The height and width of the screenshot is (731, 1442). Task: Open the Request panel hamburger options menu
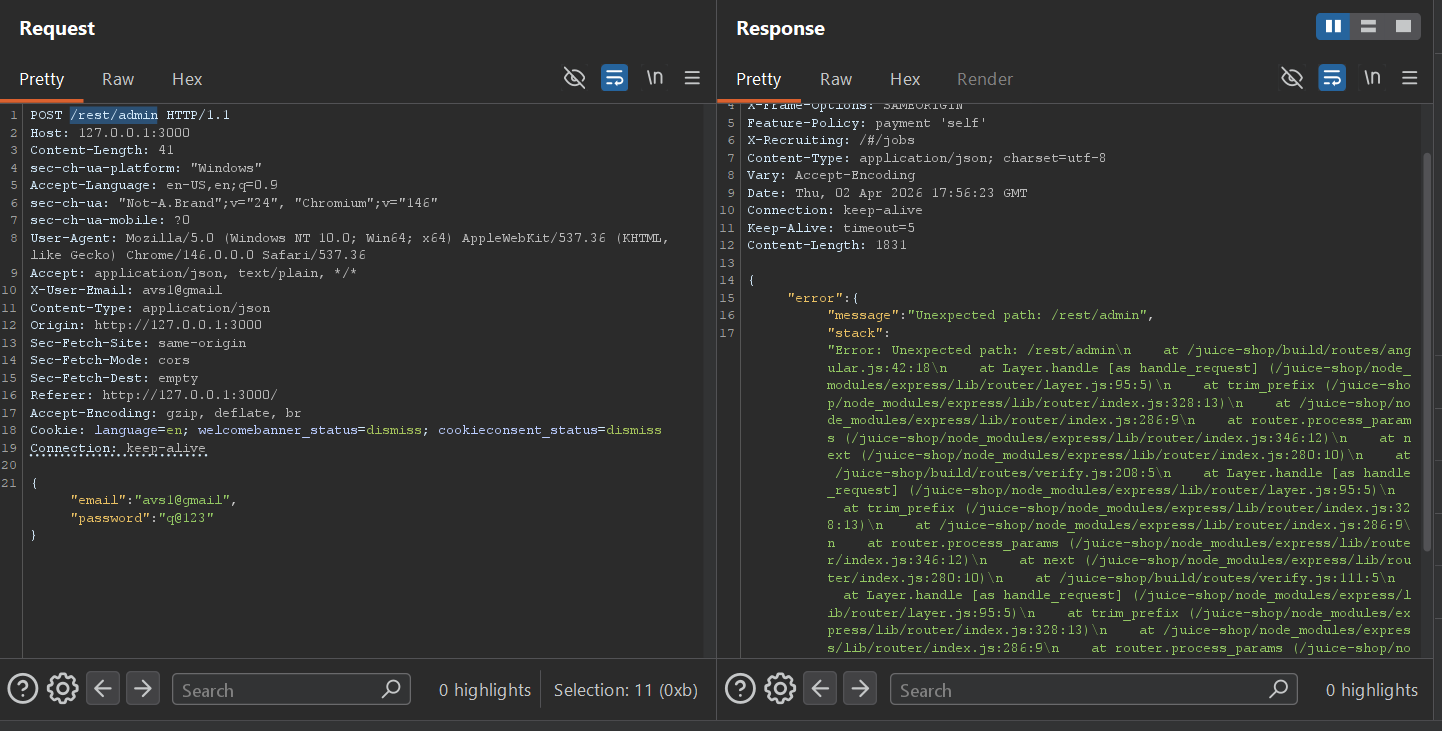tap(692, 78)
